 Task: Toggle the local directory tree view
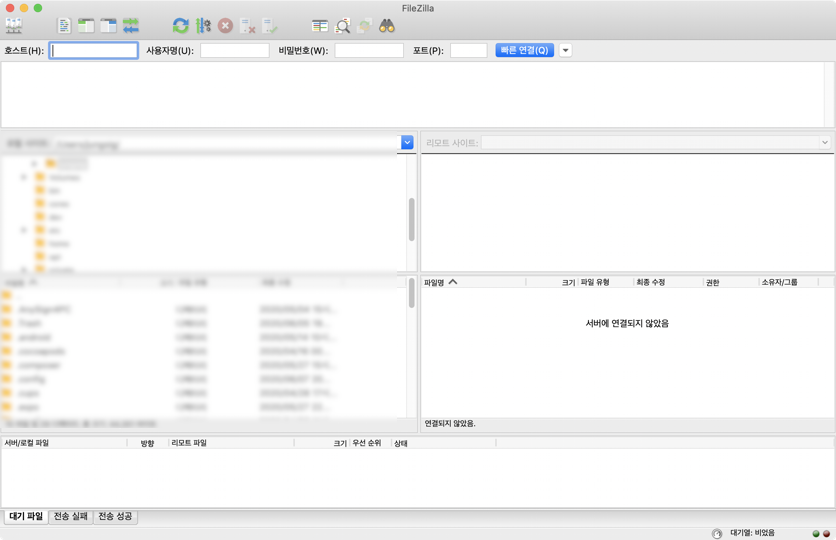pyautogui.click(x=86, y=26)
